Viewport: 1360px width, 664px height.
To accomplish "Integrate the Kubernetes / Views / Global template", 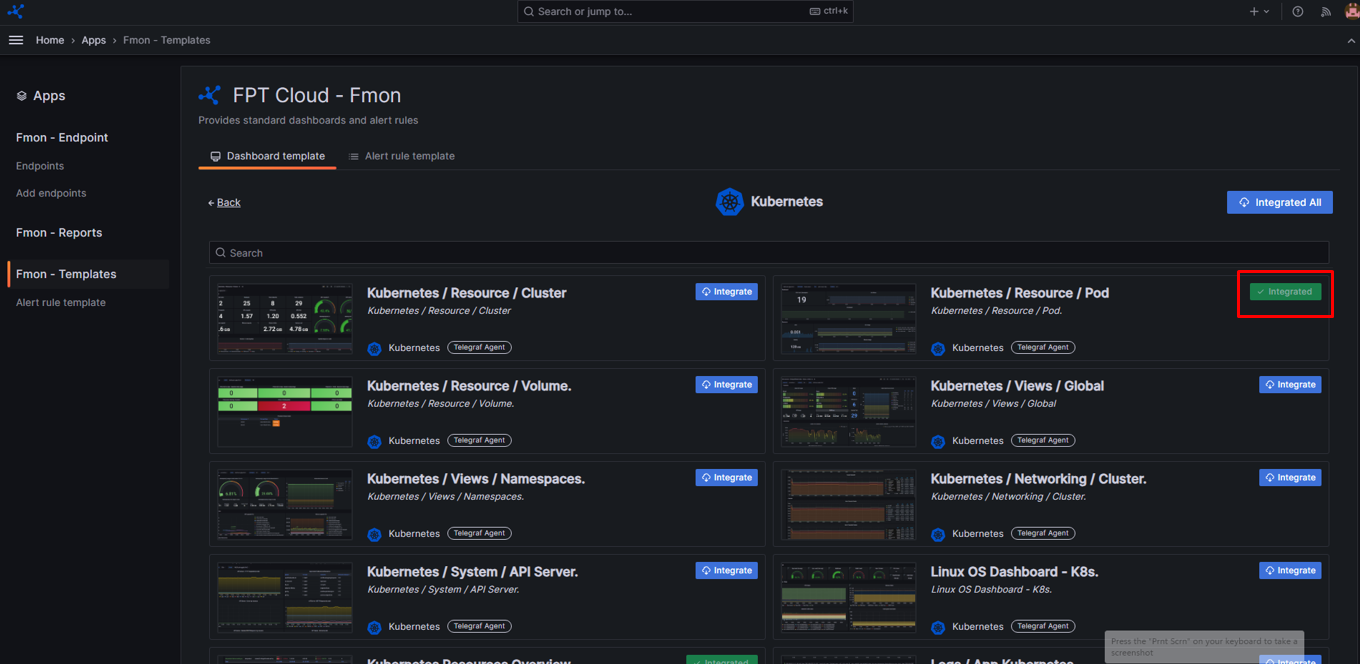I will coord(1290,385).
